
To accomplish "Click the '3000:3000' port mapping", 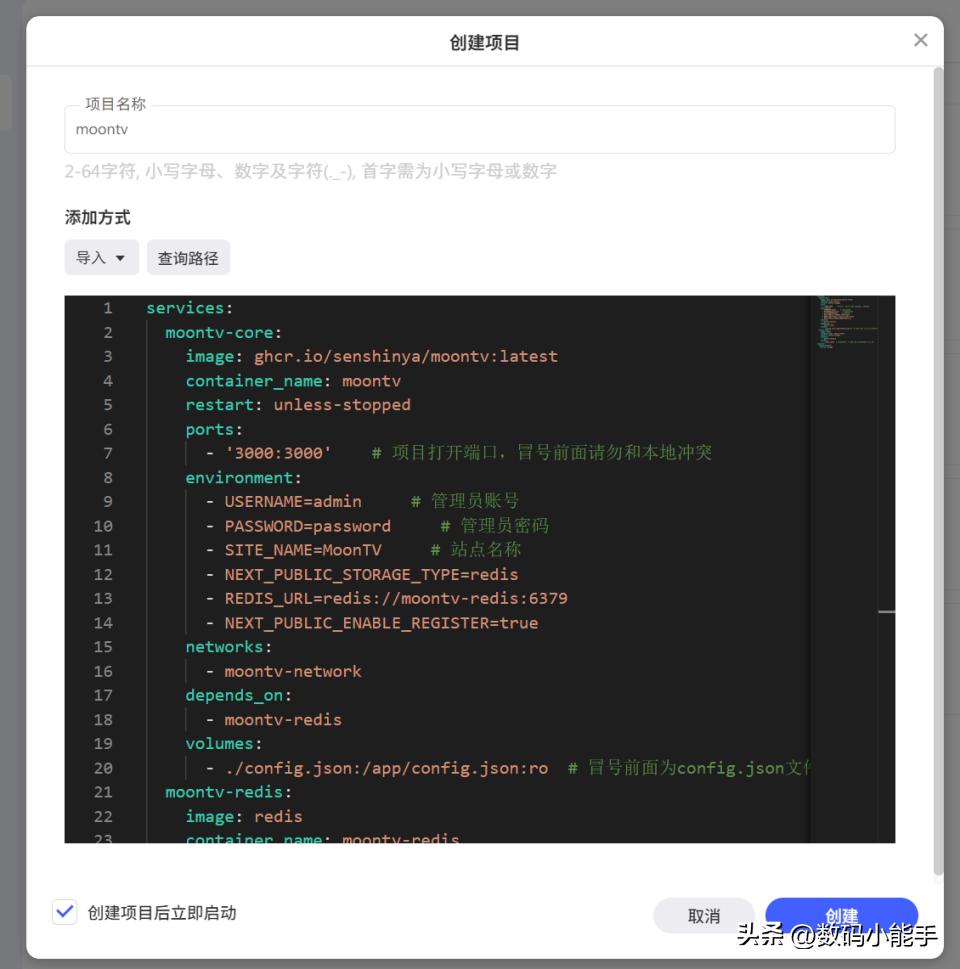I will (278, 453).
